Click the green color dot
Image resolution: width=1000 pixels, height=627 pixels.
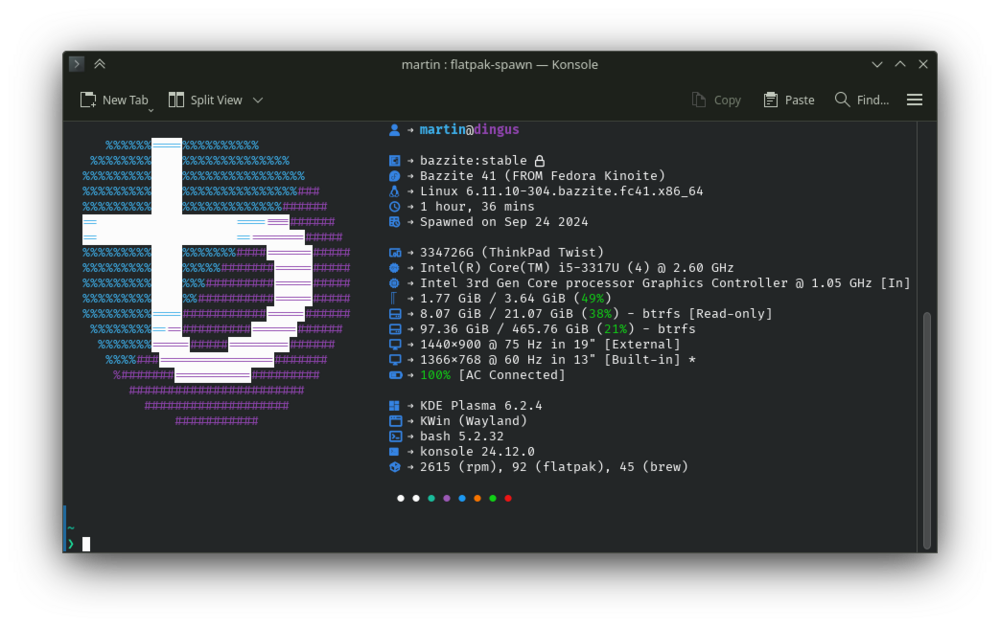point(492,498)
